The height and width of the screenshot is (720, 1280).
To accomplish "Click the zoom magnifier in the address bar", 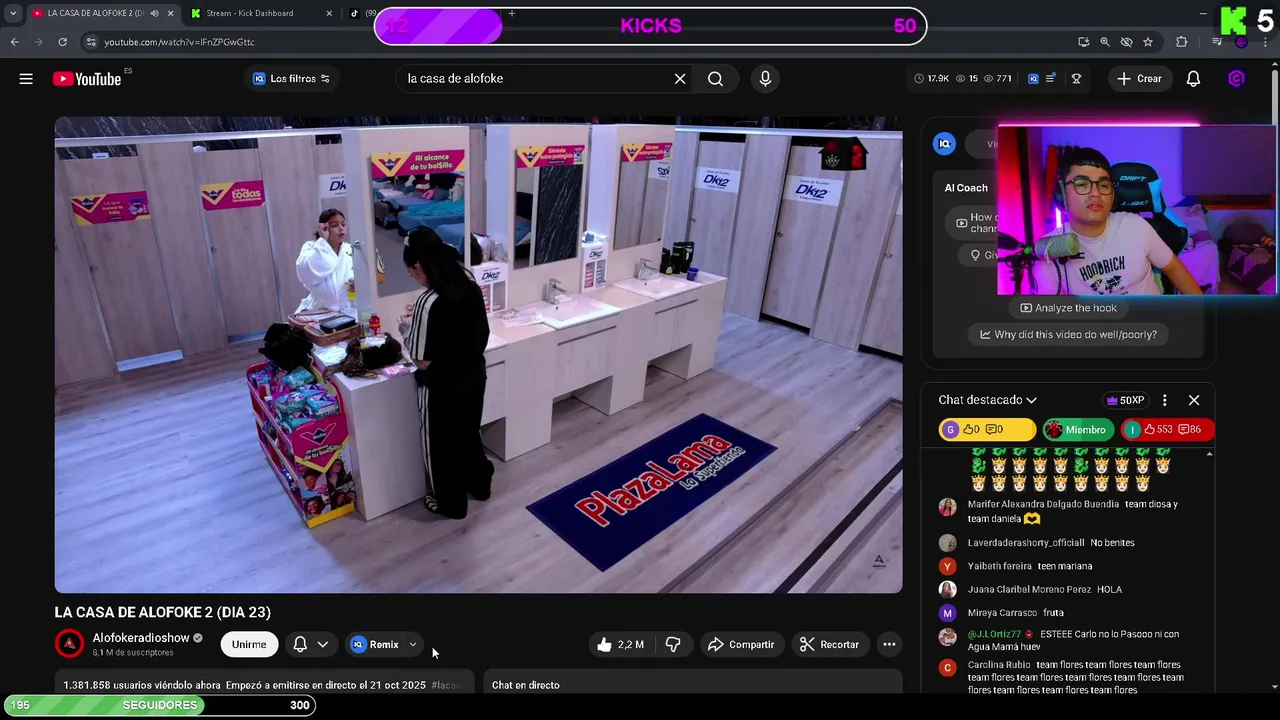I will [x=1105, y=42].
